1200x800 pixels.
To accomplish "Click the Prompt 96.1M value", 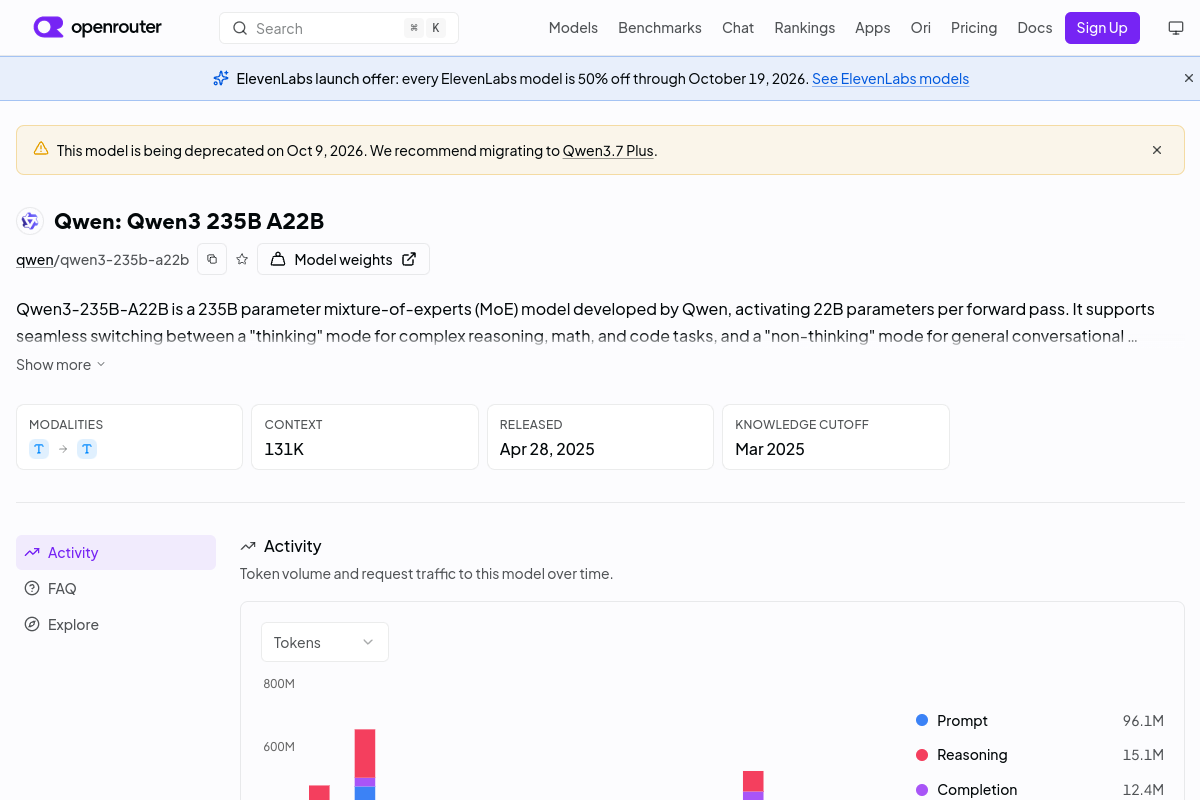I will (1143, 720).
